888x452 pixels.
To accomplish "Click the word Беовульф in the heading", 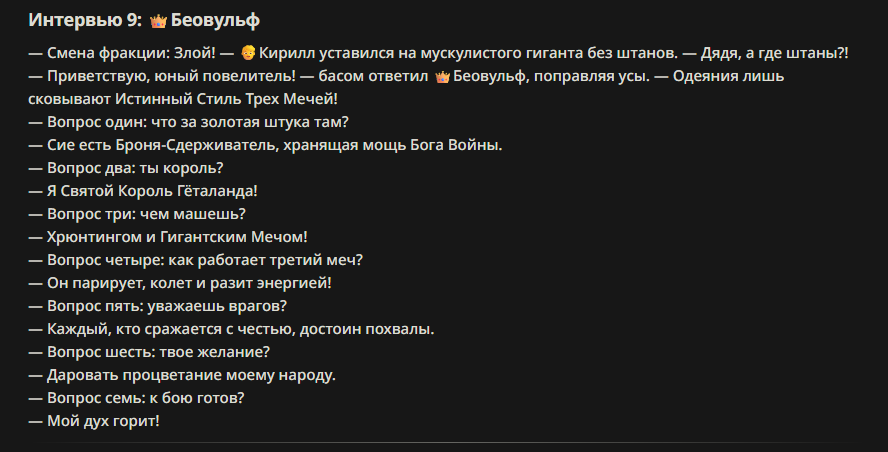I will tap(215, 20).
